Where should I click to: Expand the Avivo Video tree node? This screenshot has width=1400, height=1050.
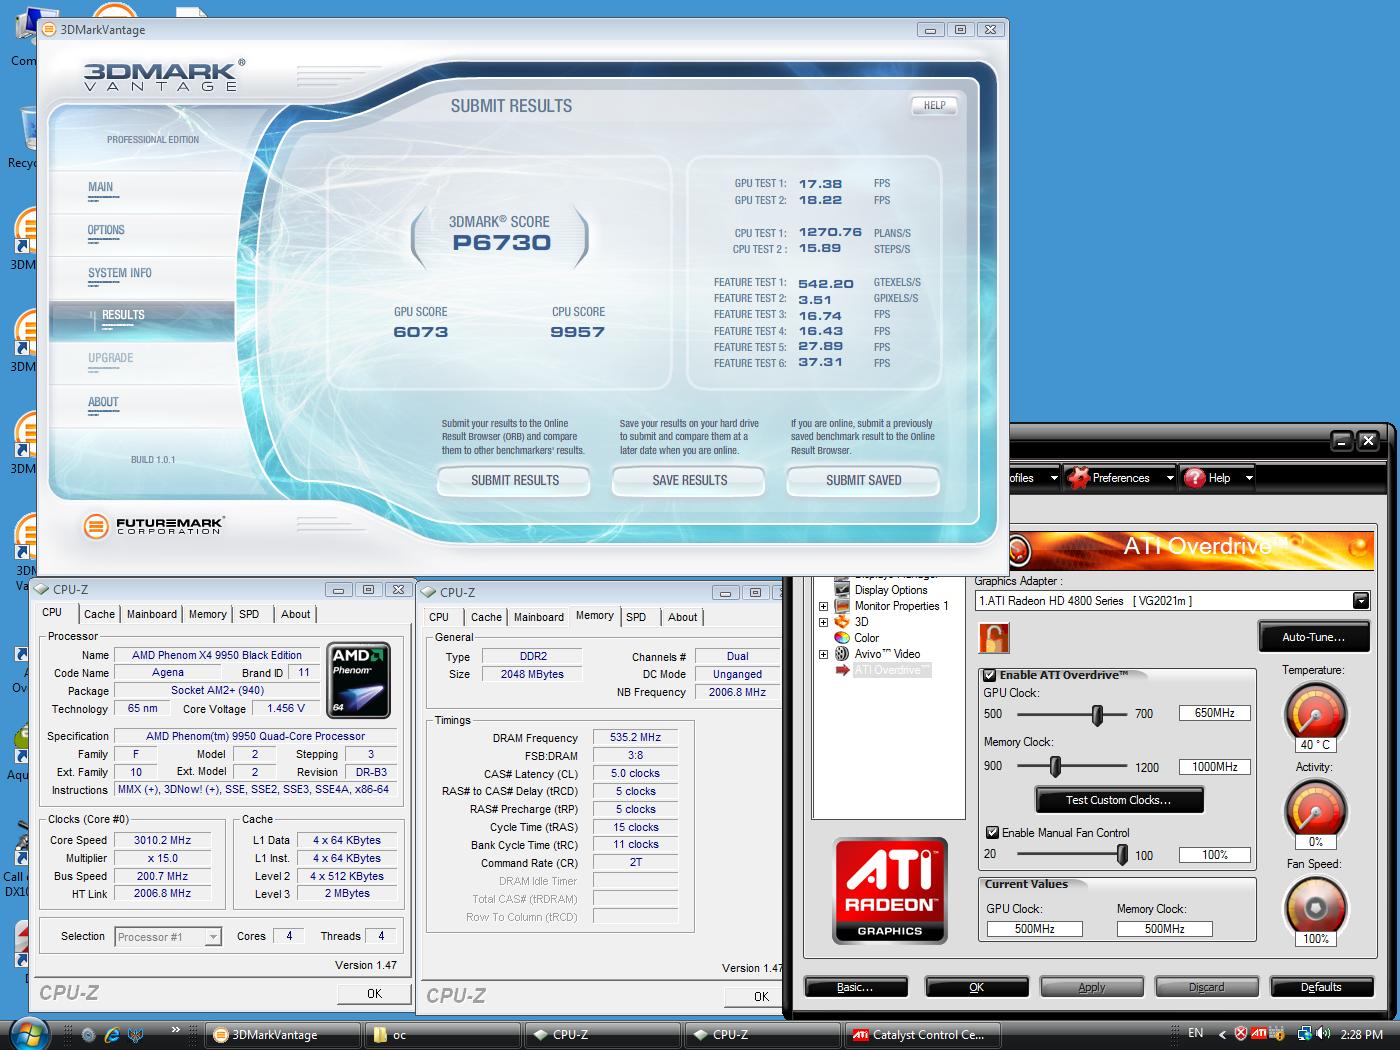coord(823,654)
